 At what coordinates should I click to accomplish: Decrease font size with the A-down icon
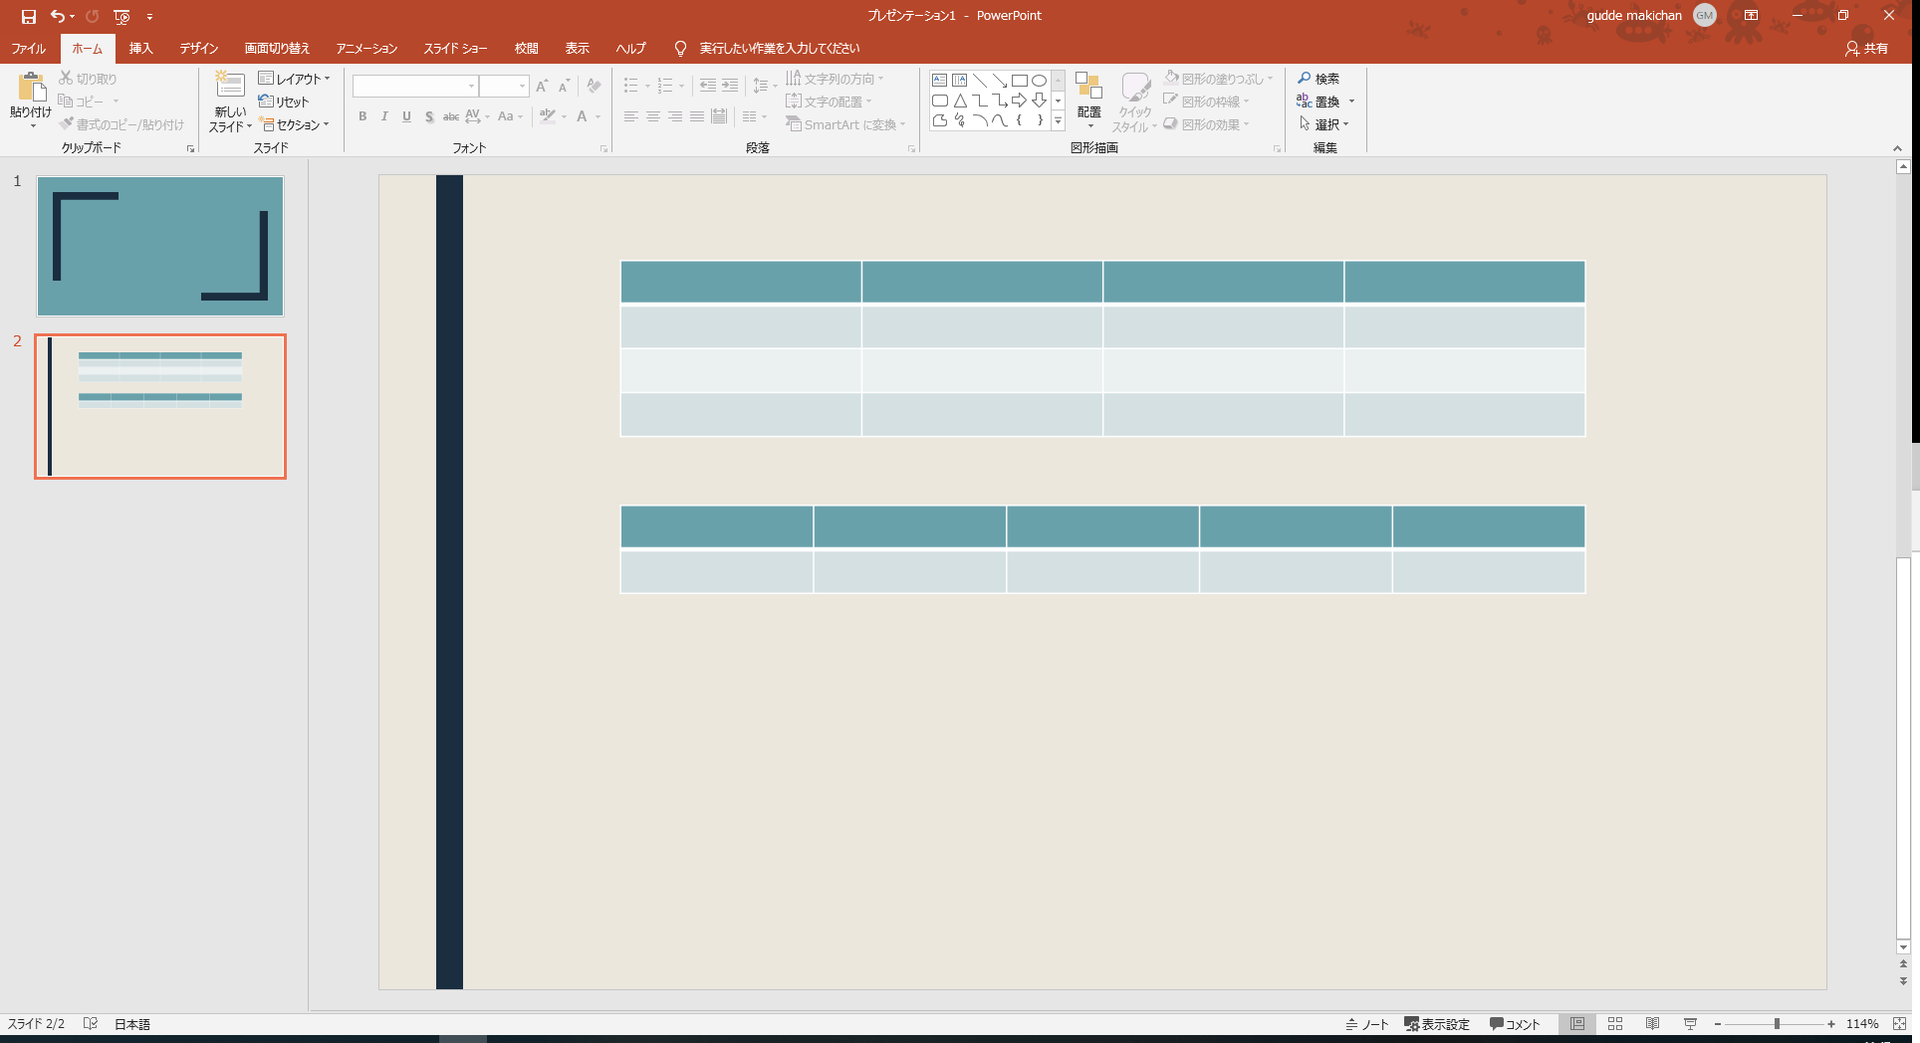pyautogui.click(x=564, y=86)
